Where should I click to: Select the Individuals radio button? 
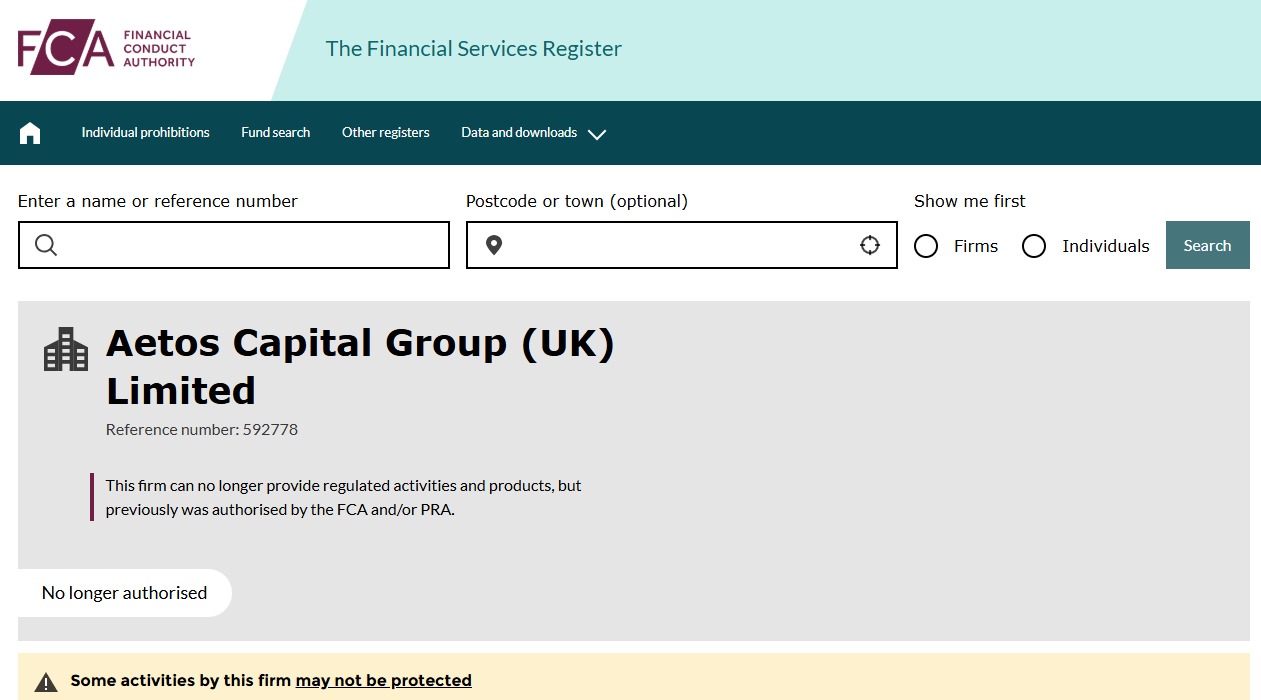click(1034, 246)
